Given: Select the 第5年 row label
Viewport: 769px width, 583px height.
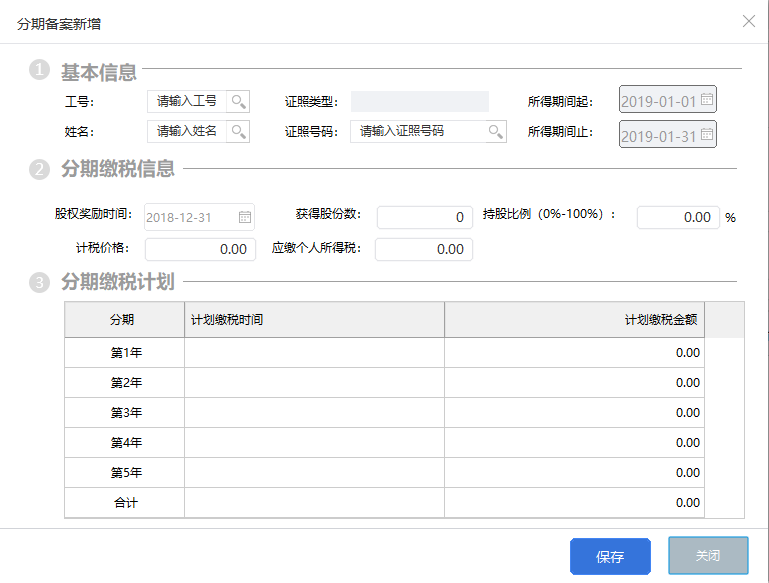Looking at the screenshot, I should [126, 472].
